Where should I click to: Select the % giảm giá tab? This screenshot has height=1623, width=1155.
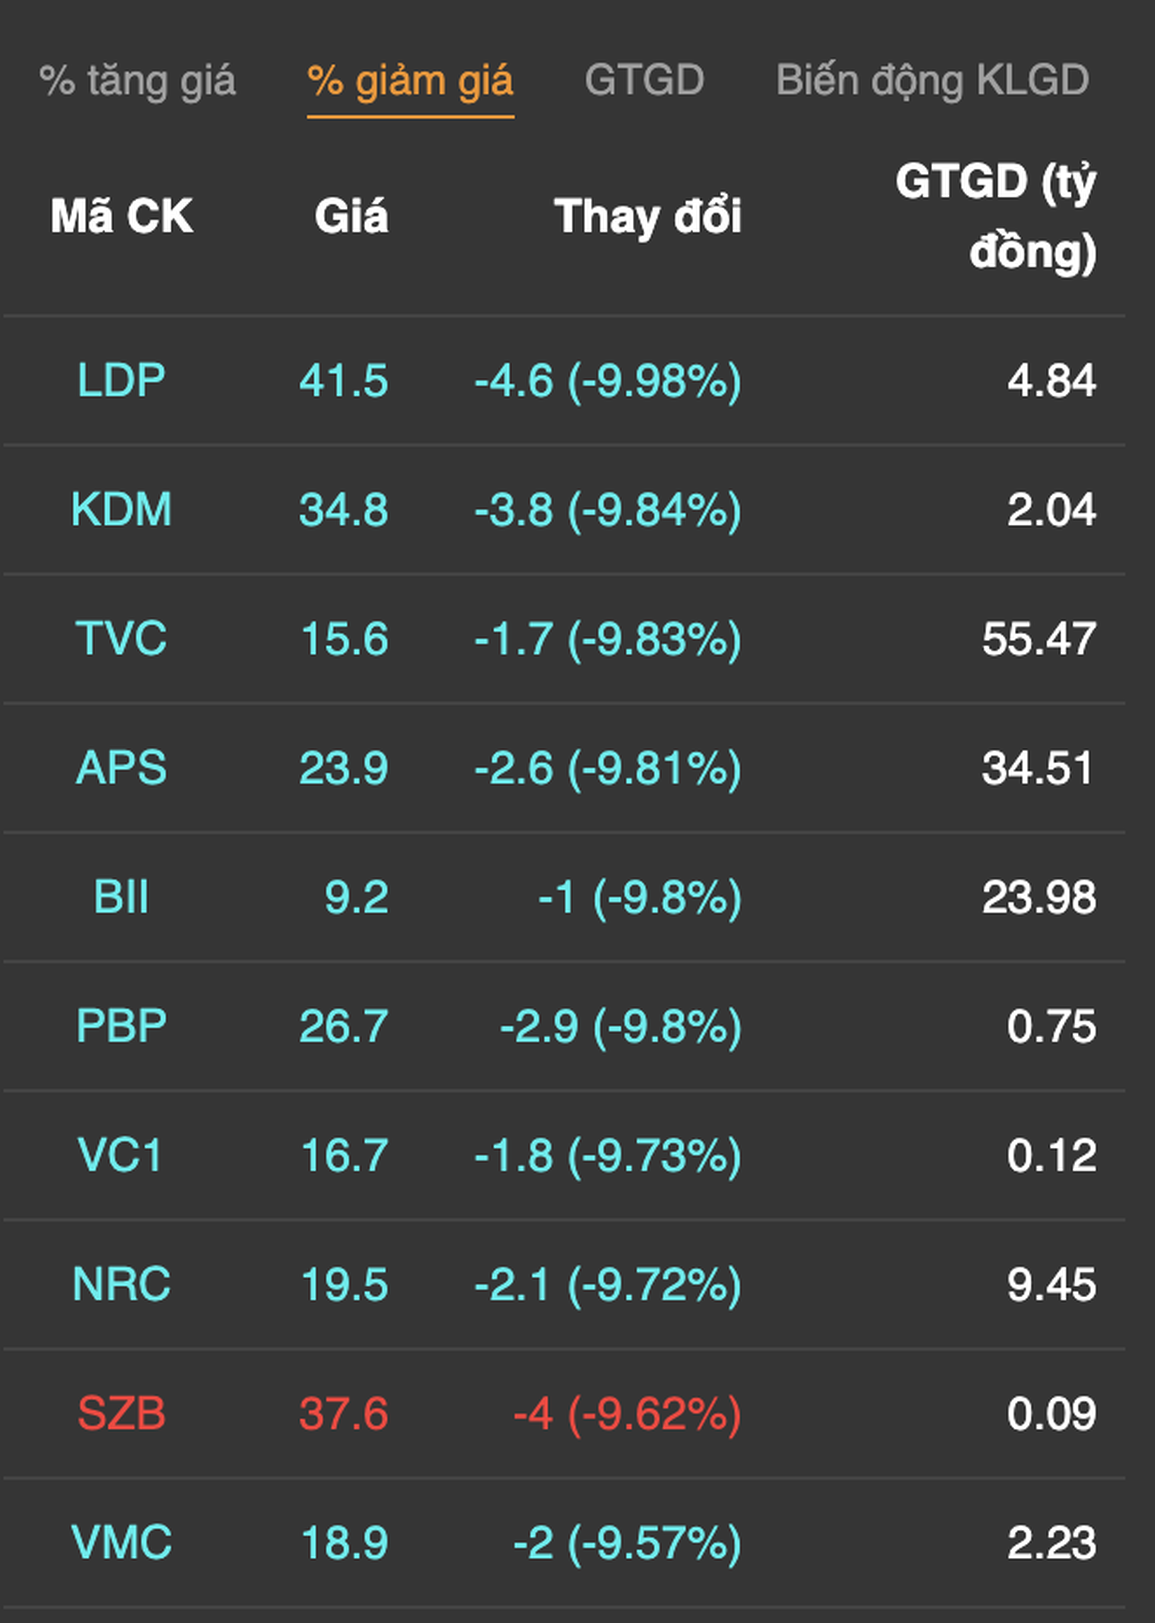click(410, 81)
